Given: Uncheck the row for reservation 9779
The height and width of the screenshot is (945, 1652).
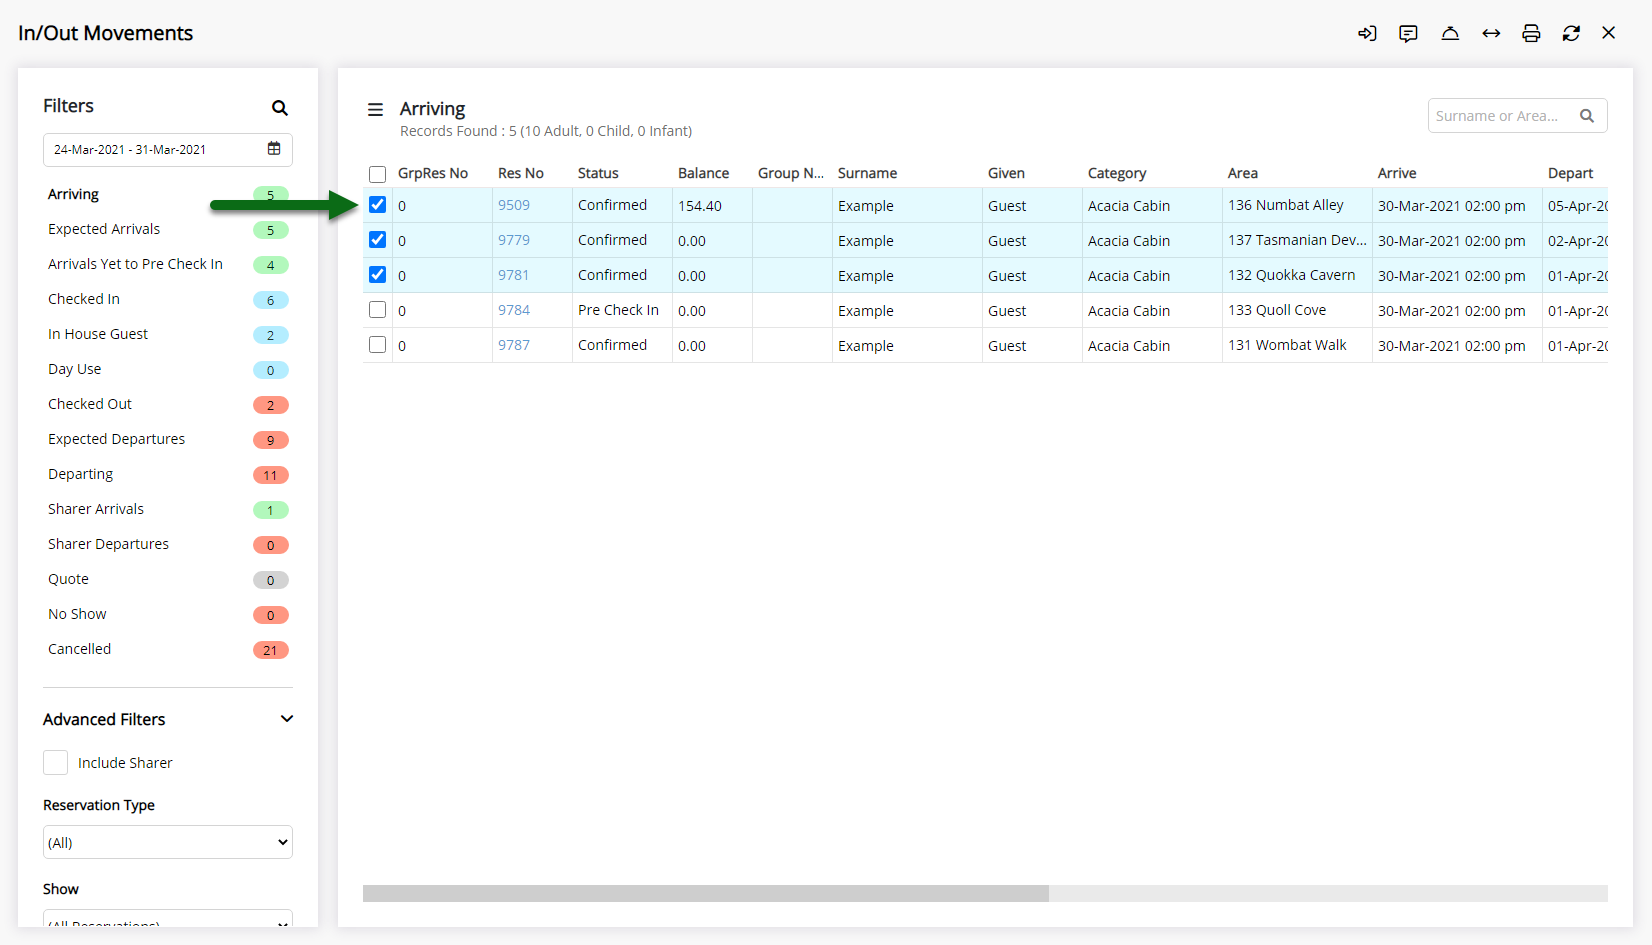Looking at the screenshot, I should (x=377, y=240).
